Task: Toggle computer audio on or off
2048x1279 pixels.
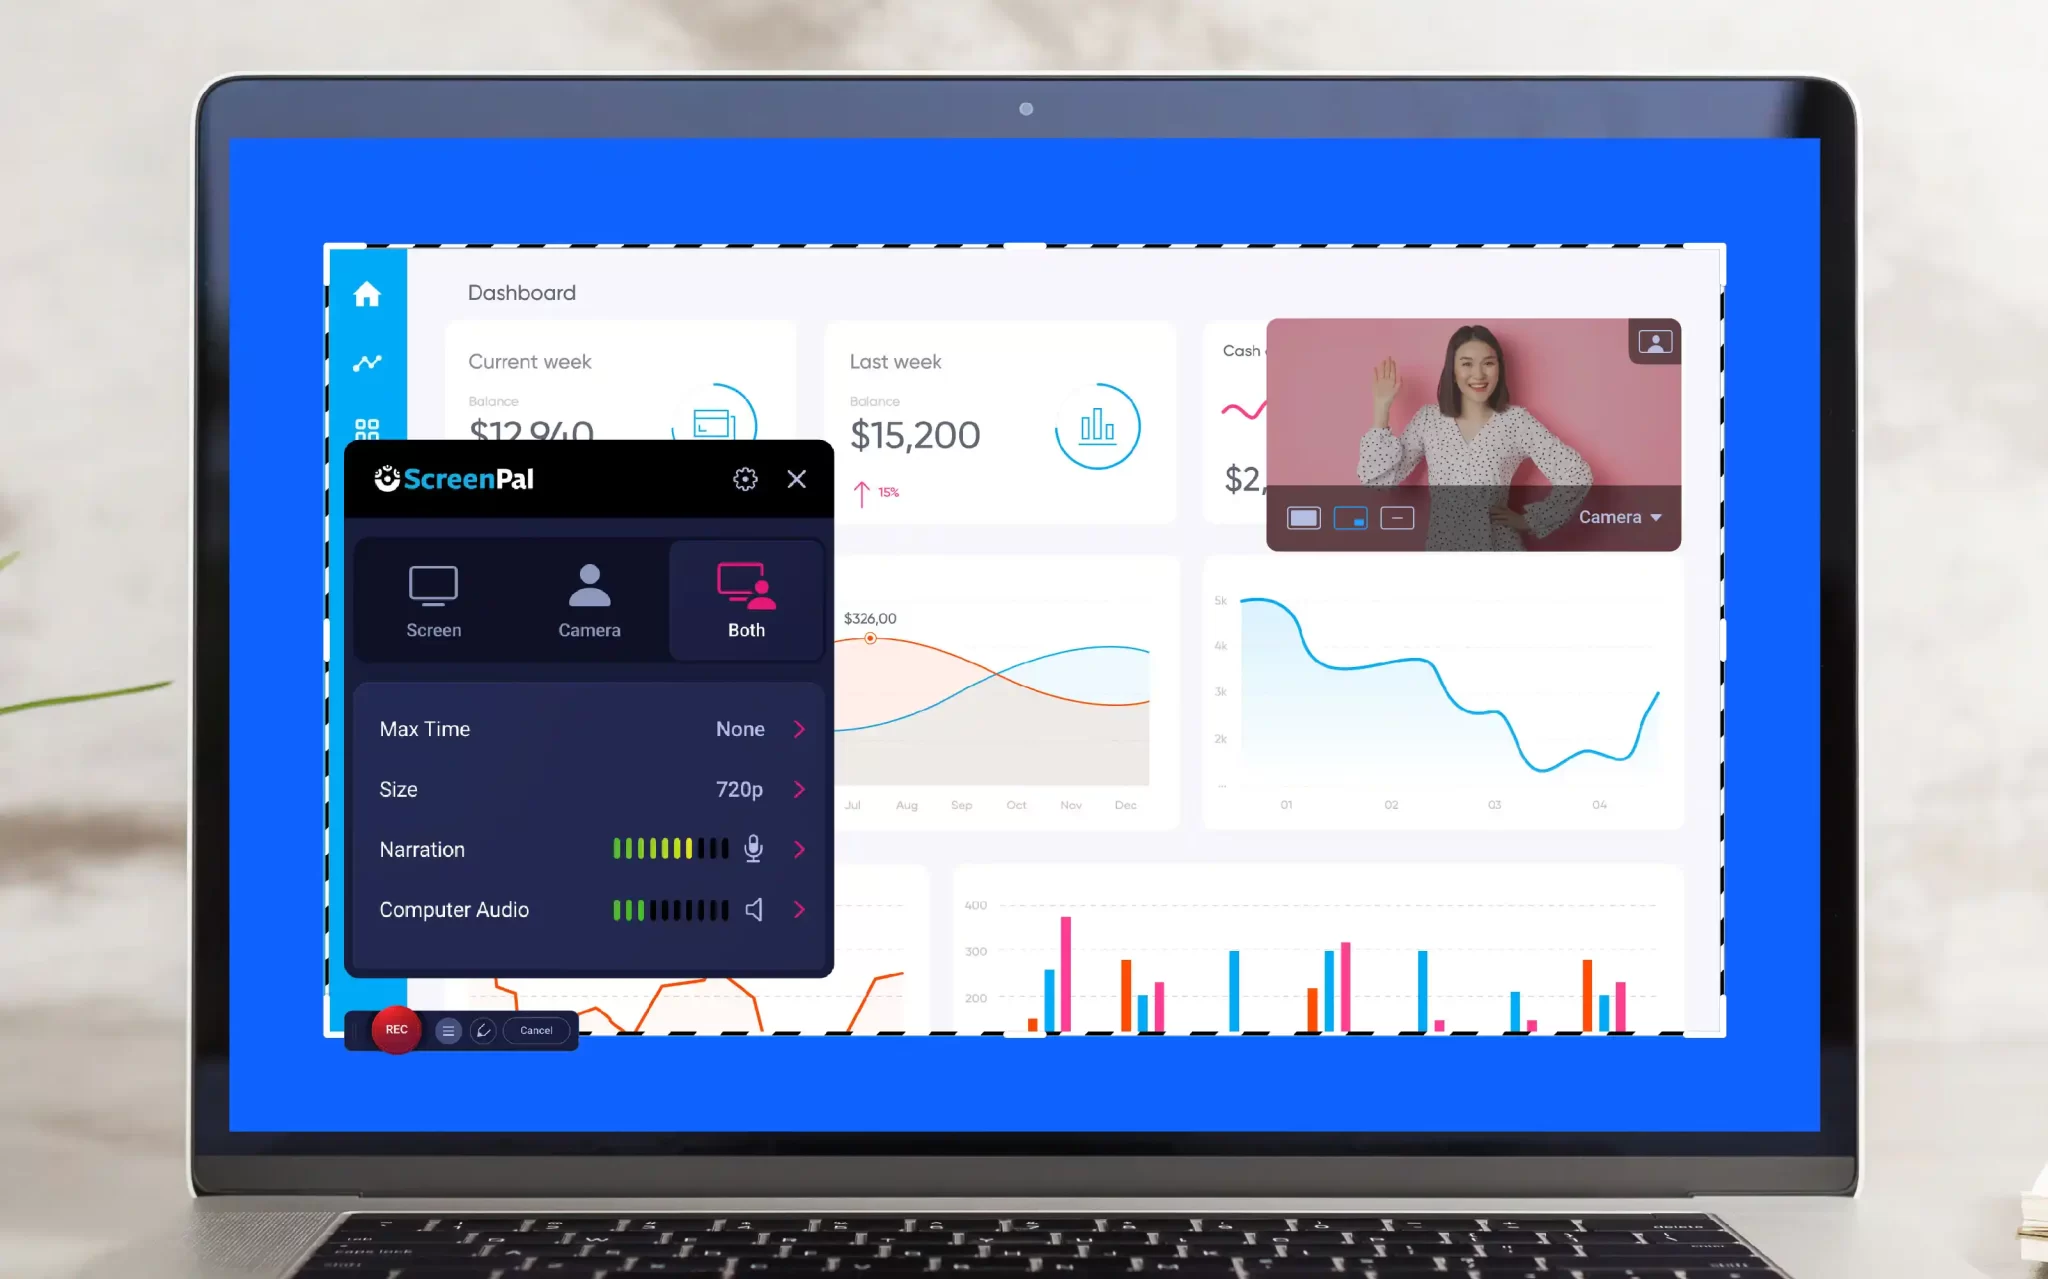Action: pyautogui.click(x=753, y=909)
